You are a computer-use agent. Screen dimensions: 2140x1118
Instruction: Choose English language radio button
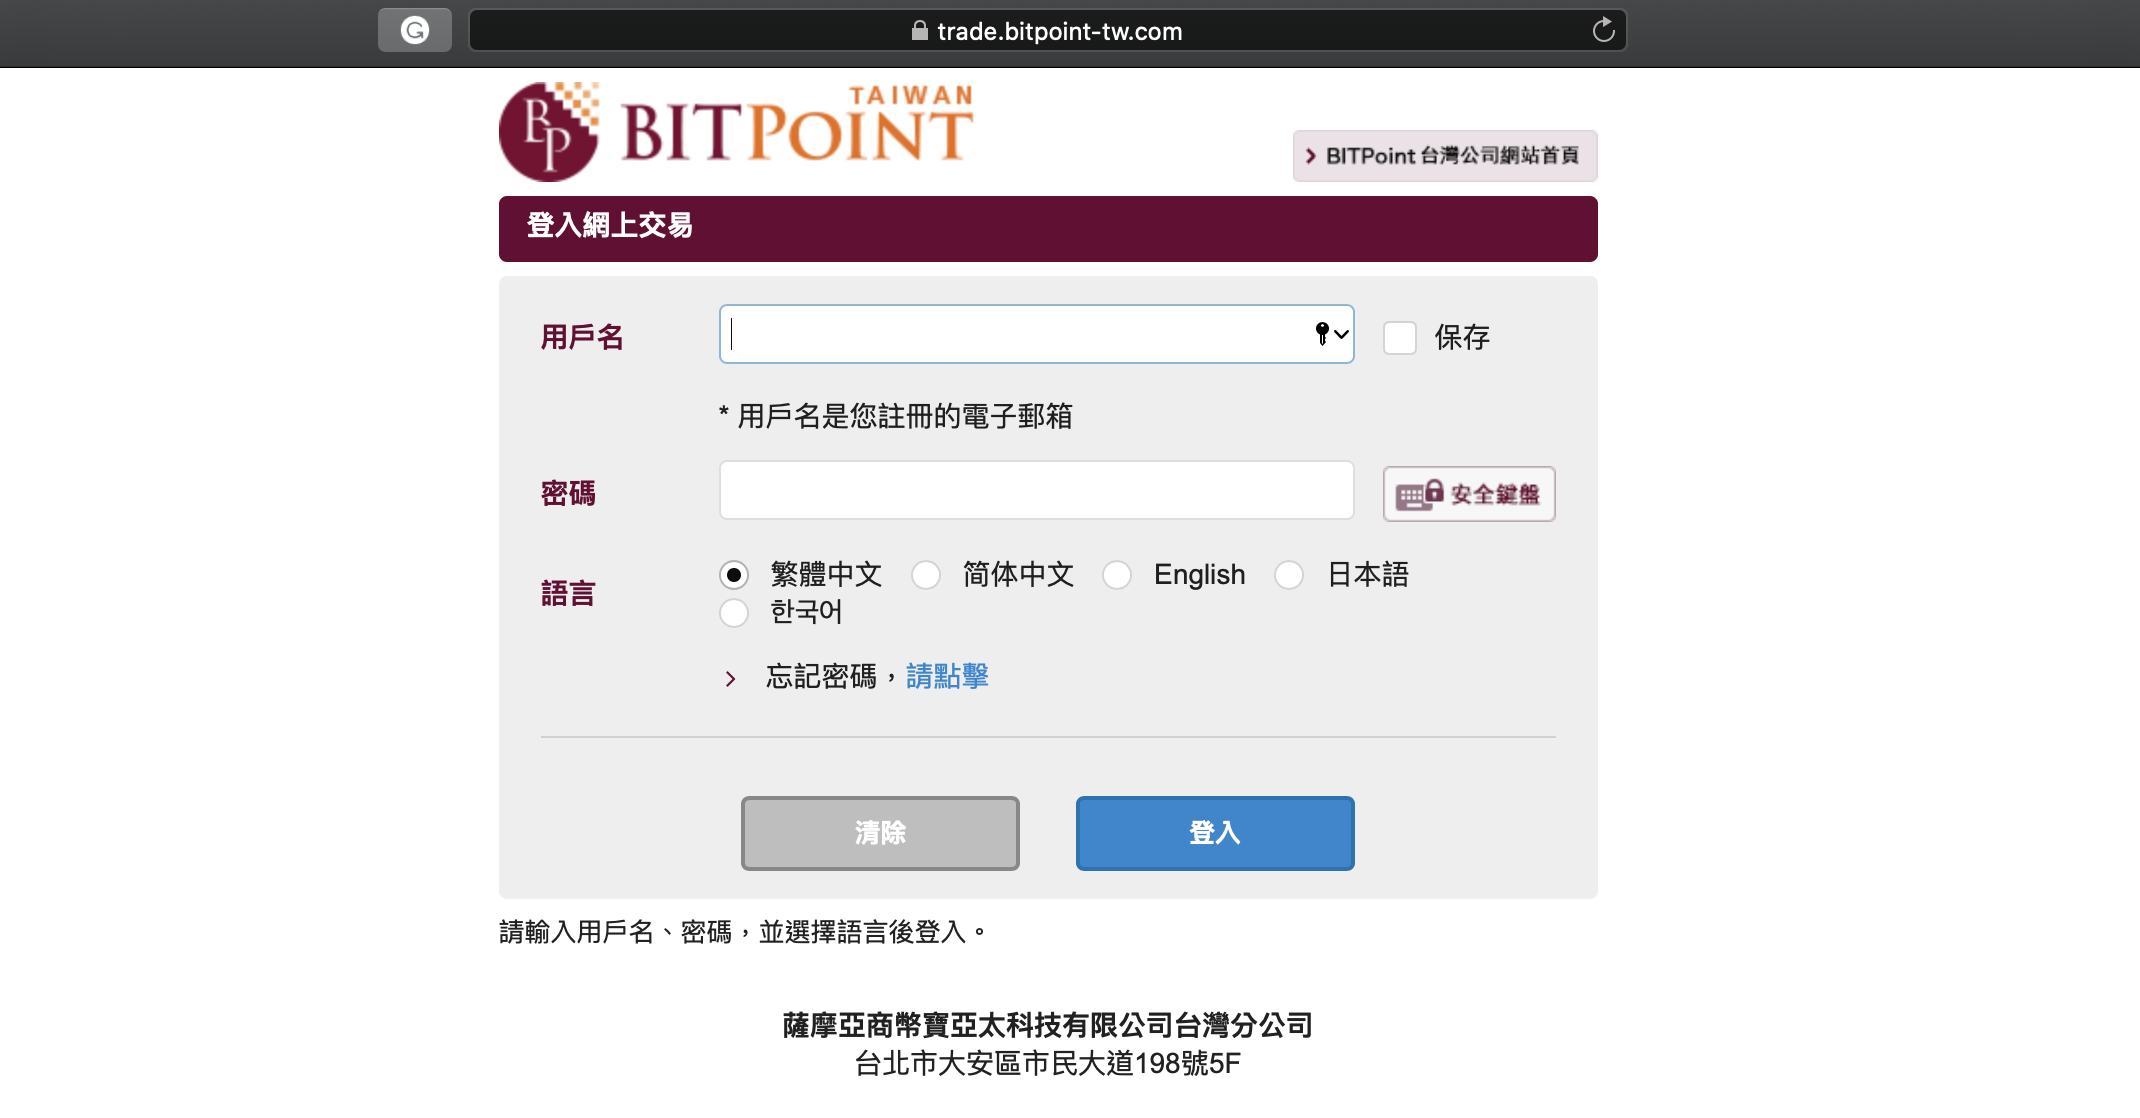pyautogui.click(x=1117, y=575)
